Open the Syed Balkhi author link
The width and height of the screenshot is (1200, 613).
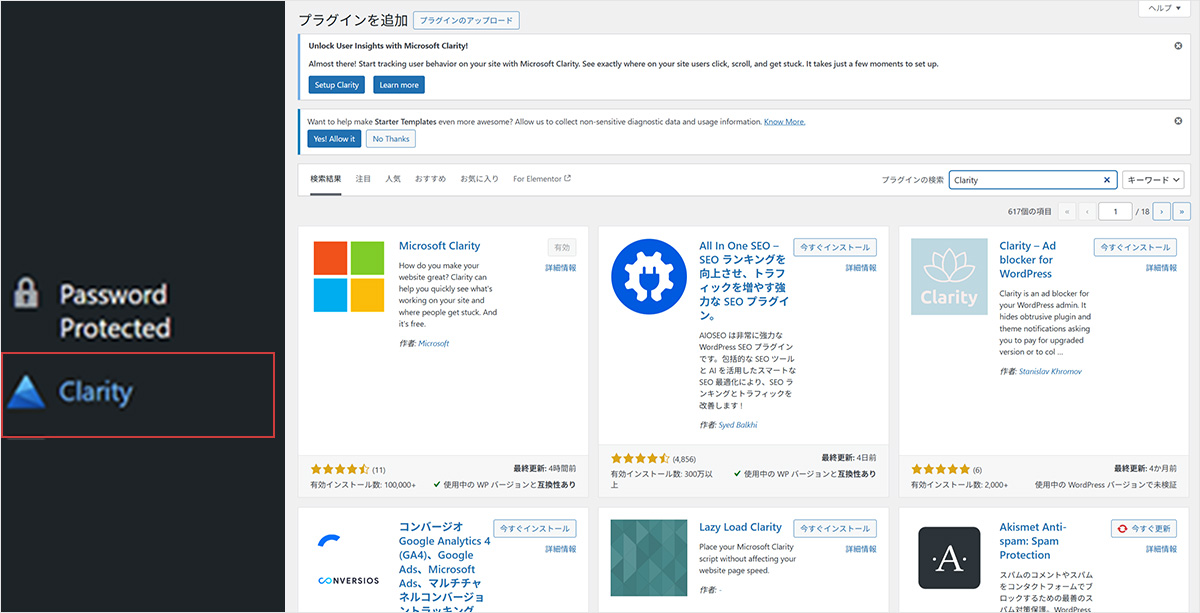pyautogui.click(x=740, y=426)
